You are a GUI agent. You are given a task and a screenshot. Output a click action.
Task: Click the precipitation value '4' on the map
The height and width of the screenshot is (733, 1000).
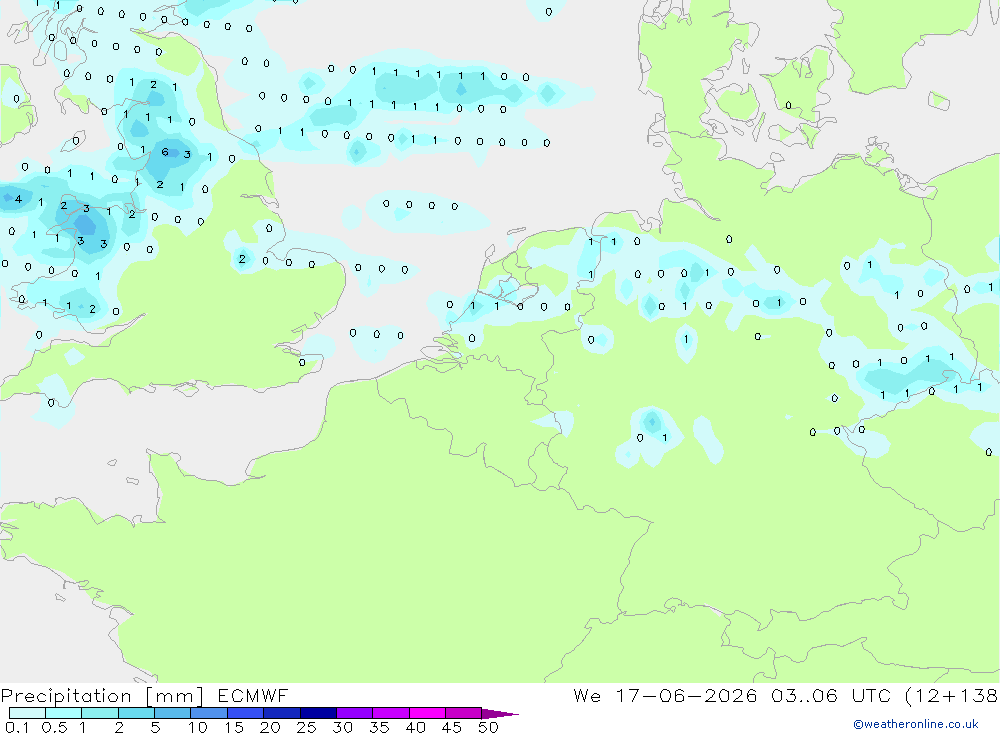tap(18, 199)
